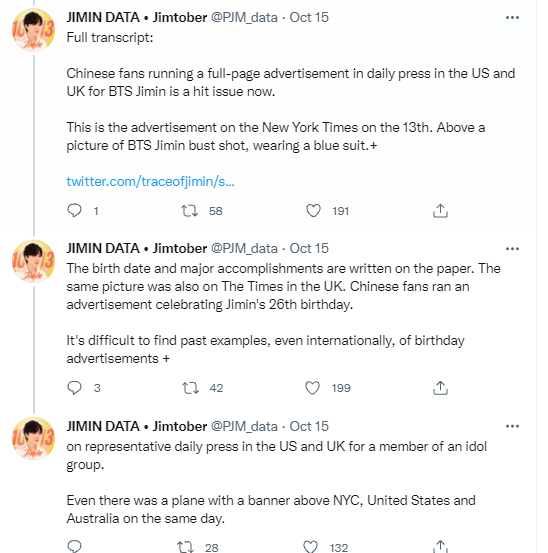Open @PJM_data handle on third tweet

point(244,426)
